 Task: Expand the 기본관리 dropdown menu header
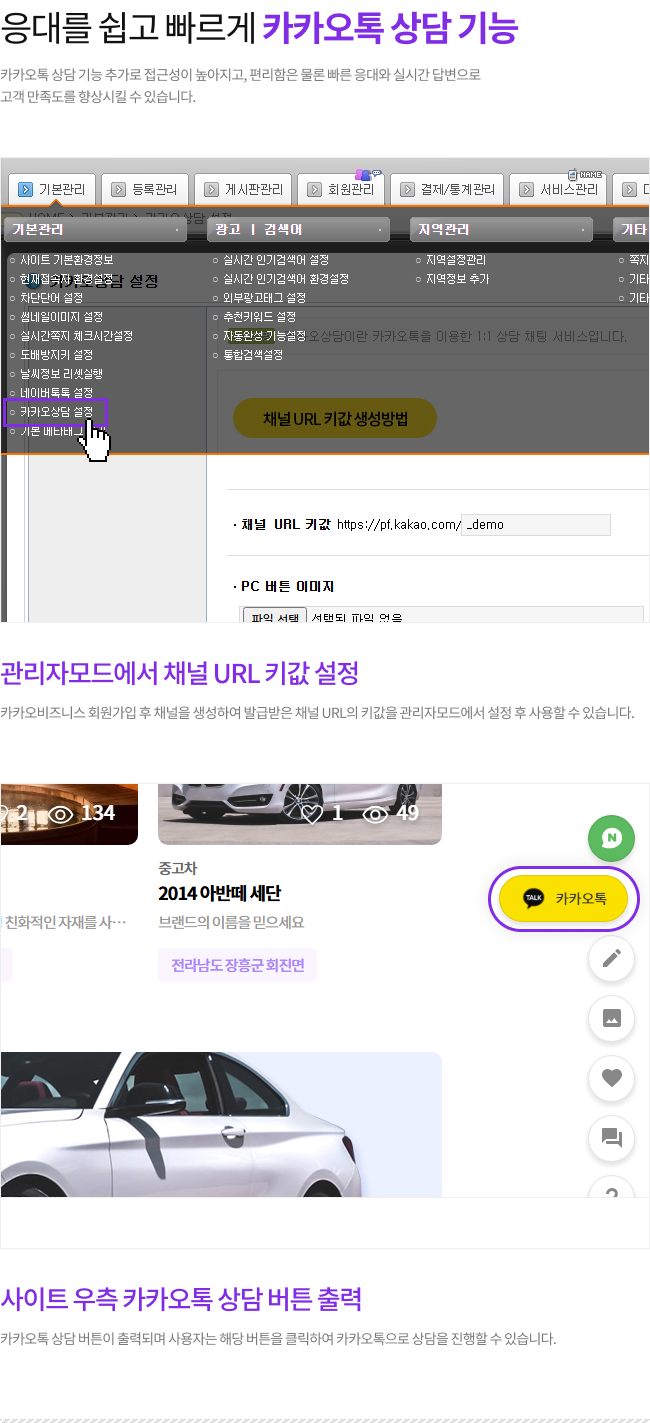click(95, 230)
